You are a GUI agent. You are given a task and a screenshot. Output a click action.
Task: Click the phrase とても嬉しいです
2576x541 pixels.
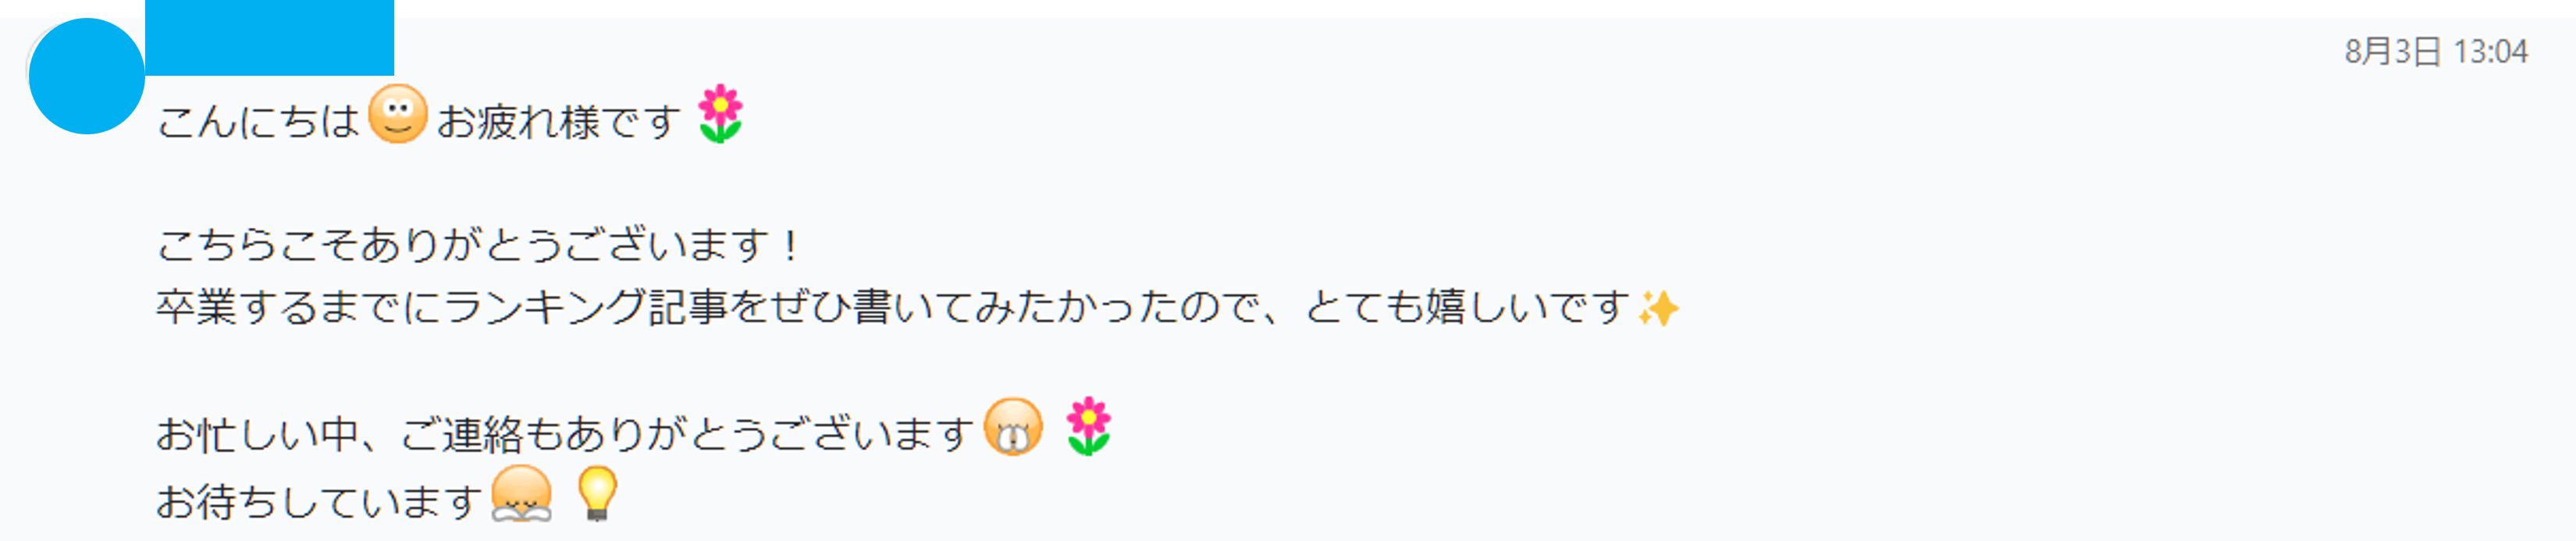pyautogui.click(x=1467, y=306)
